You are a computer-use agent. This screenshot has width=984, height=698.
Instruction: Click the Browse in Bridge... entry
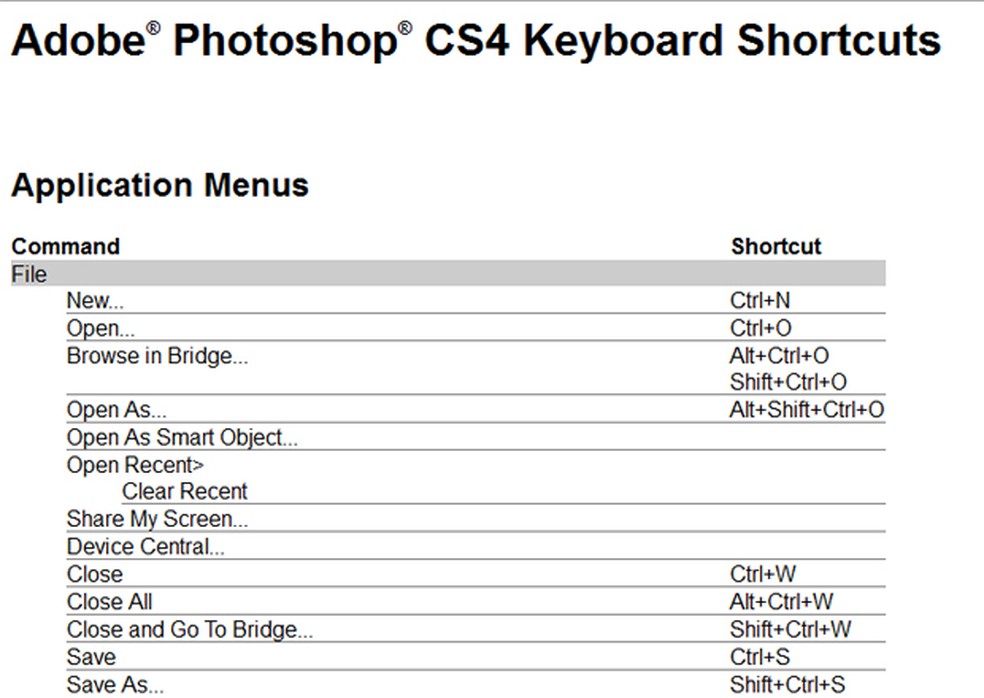click(x=157, y=355)
